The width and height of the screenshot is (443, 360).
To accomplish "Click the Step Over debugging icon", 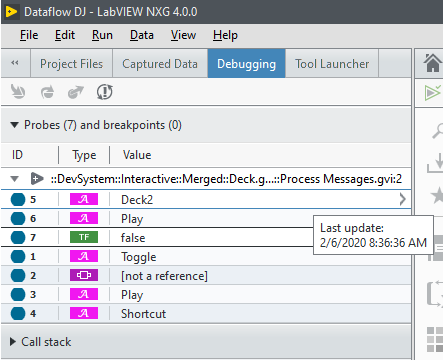I will [47, 92].
